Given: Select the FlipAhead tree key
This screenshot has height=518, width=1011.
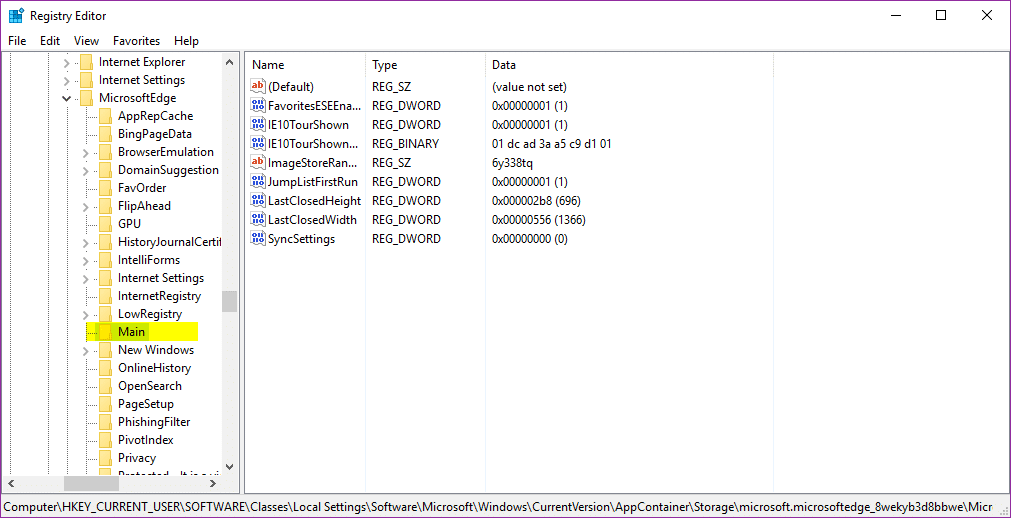Looking at the screenshot, I should pos(145,206).
